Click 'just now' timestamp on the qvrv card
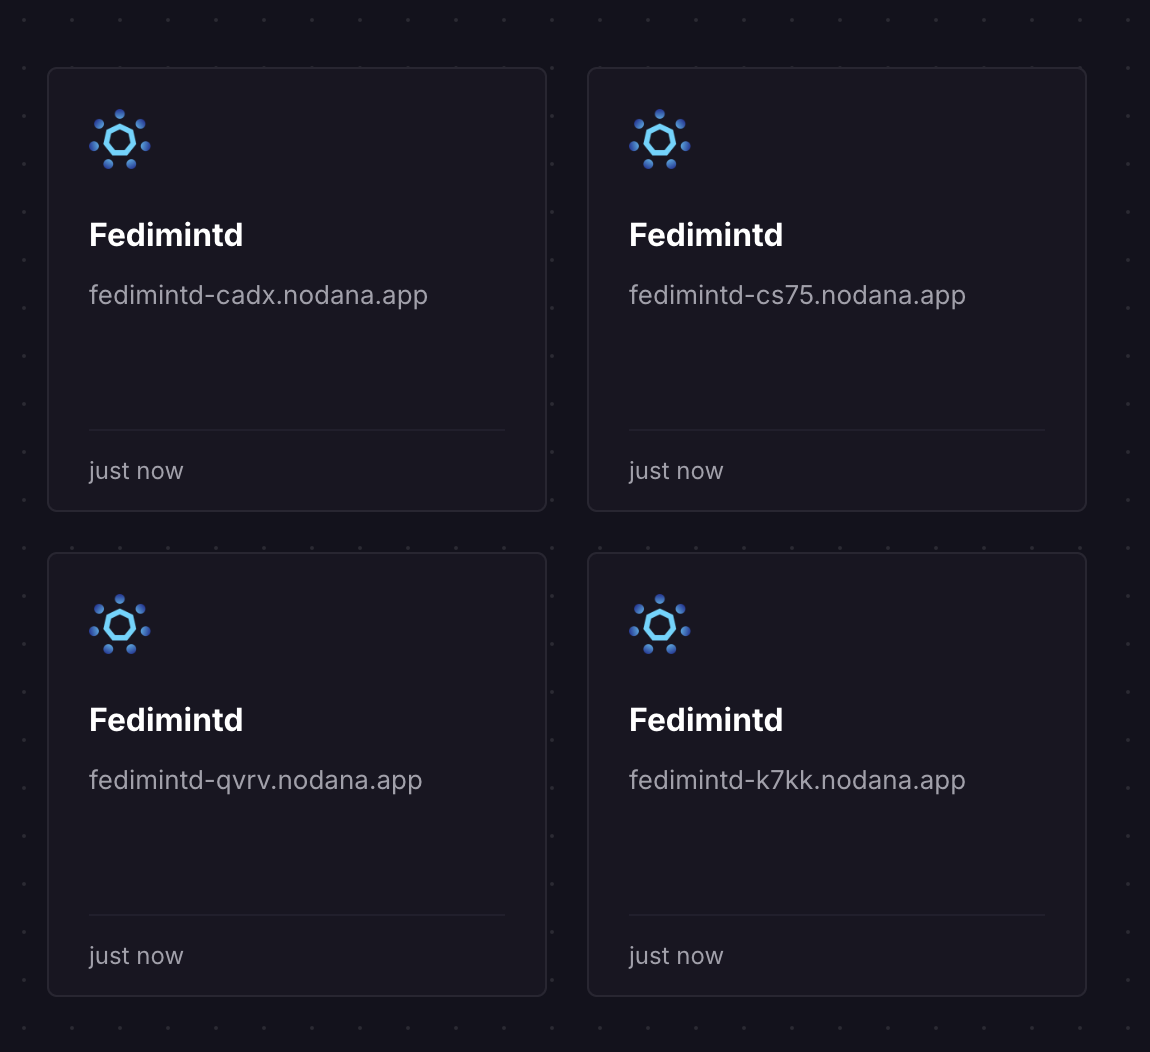This screenshot has height=1052, width=1150. (136, 956)
